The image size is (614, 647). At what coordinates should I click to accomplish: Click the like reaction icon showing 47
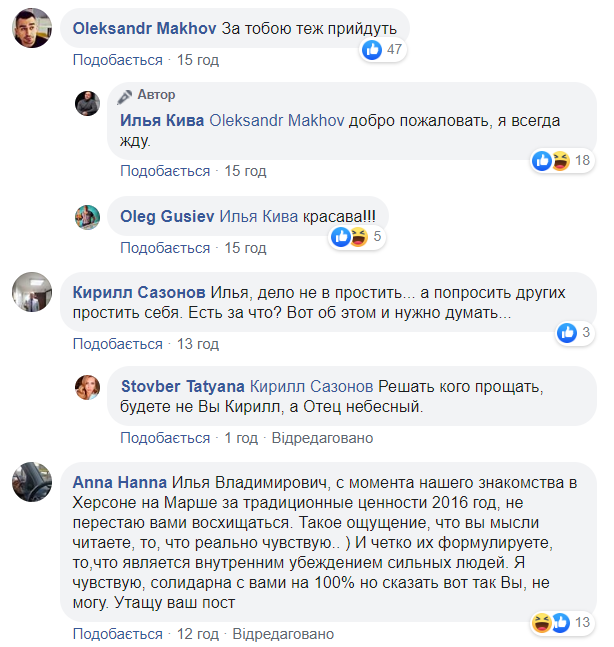[373, 50]
